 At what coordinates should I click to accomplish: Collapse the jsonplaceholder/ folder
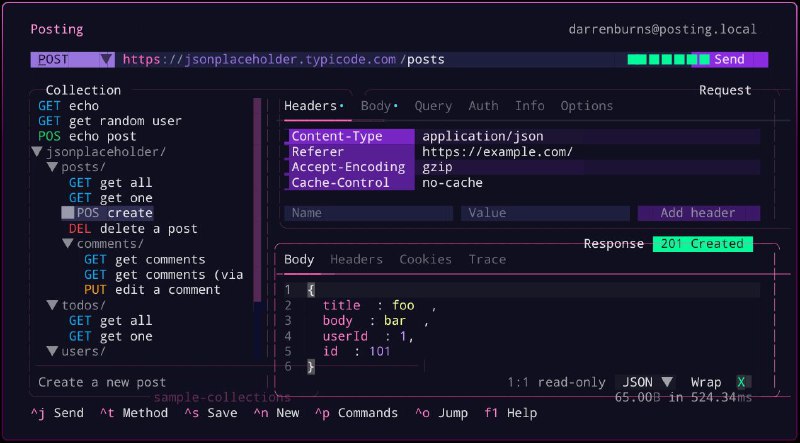point(38,152)
